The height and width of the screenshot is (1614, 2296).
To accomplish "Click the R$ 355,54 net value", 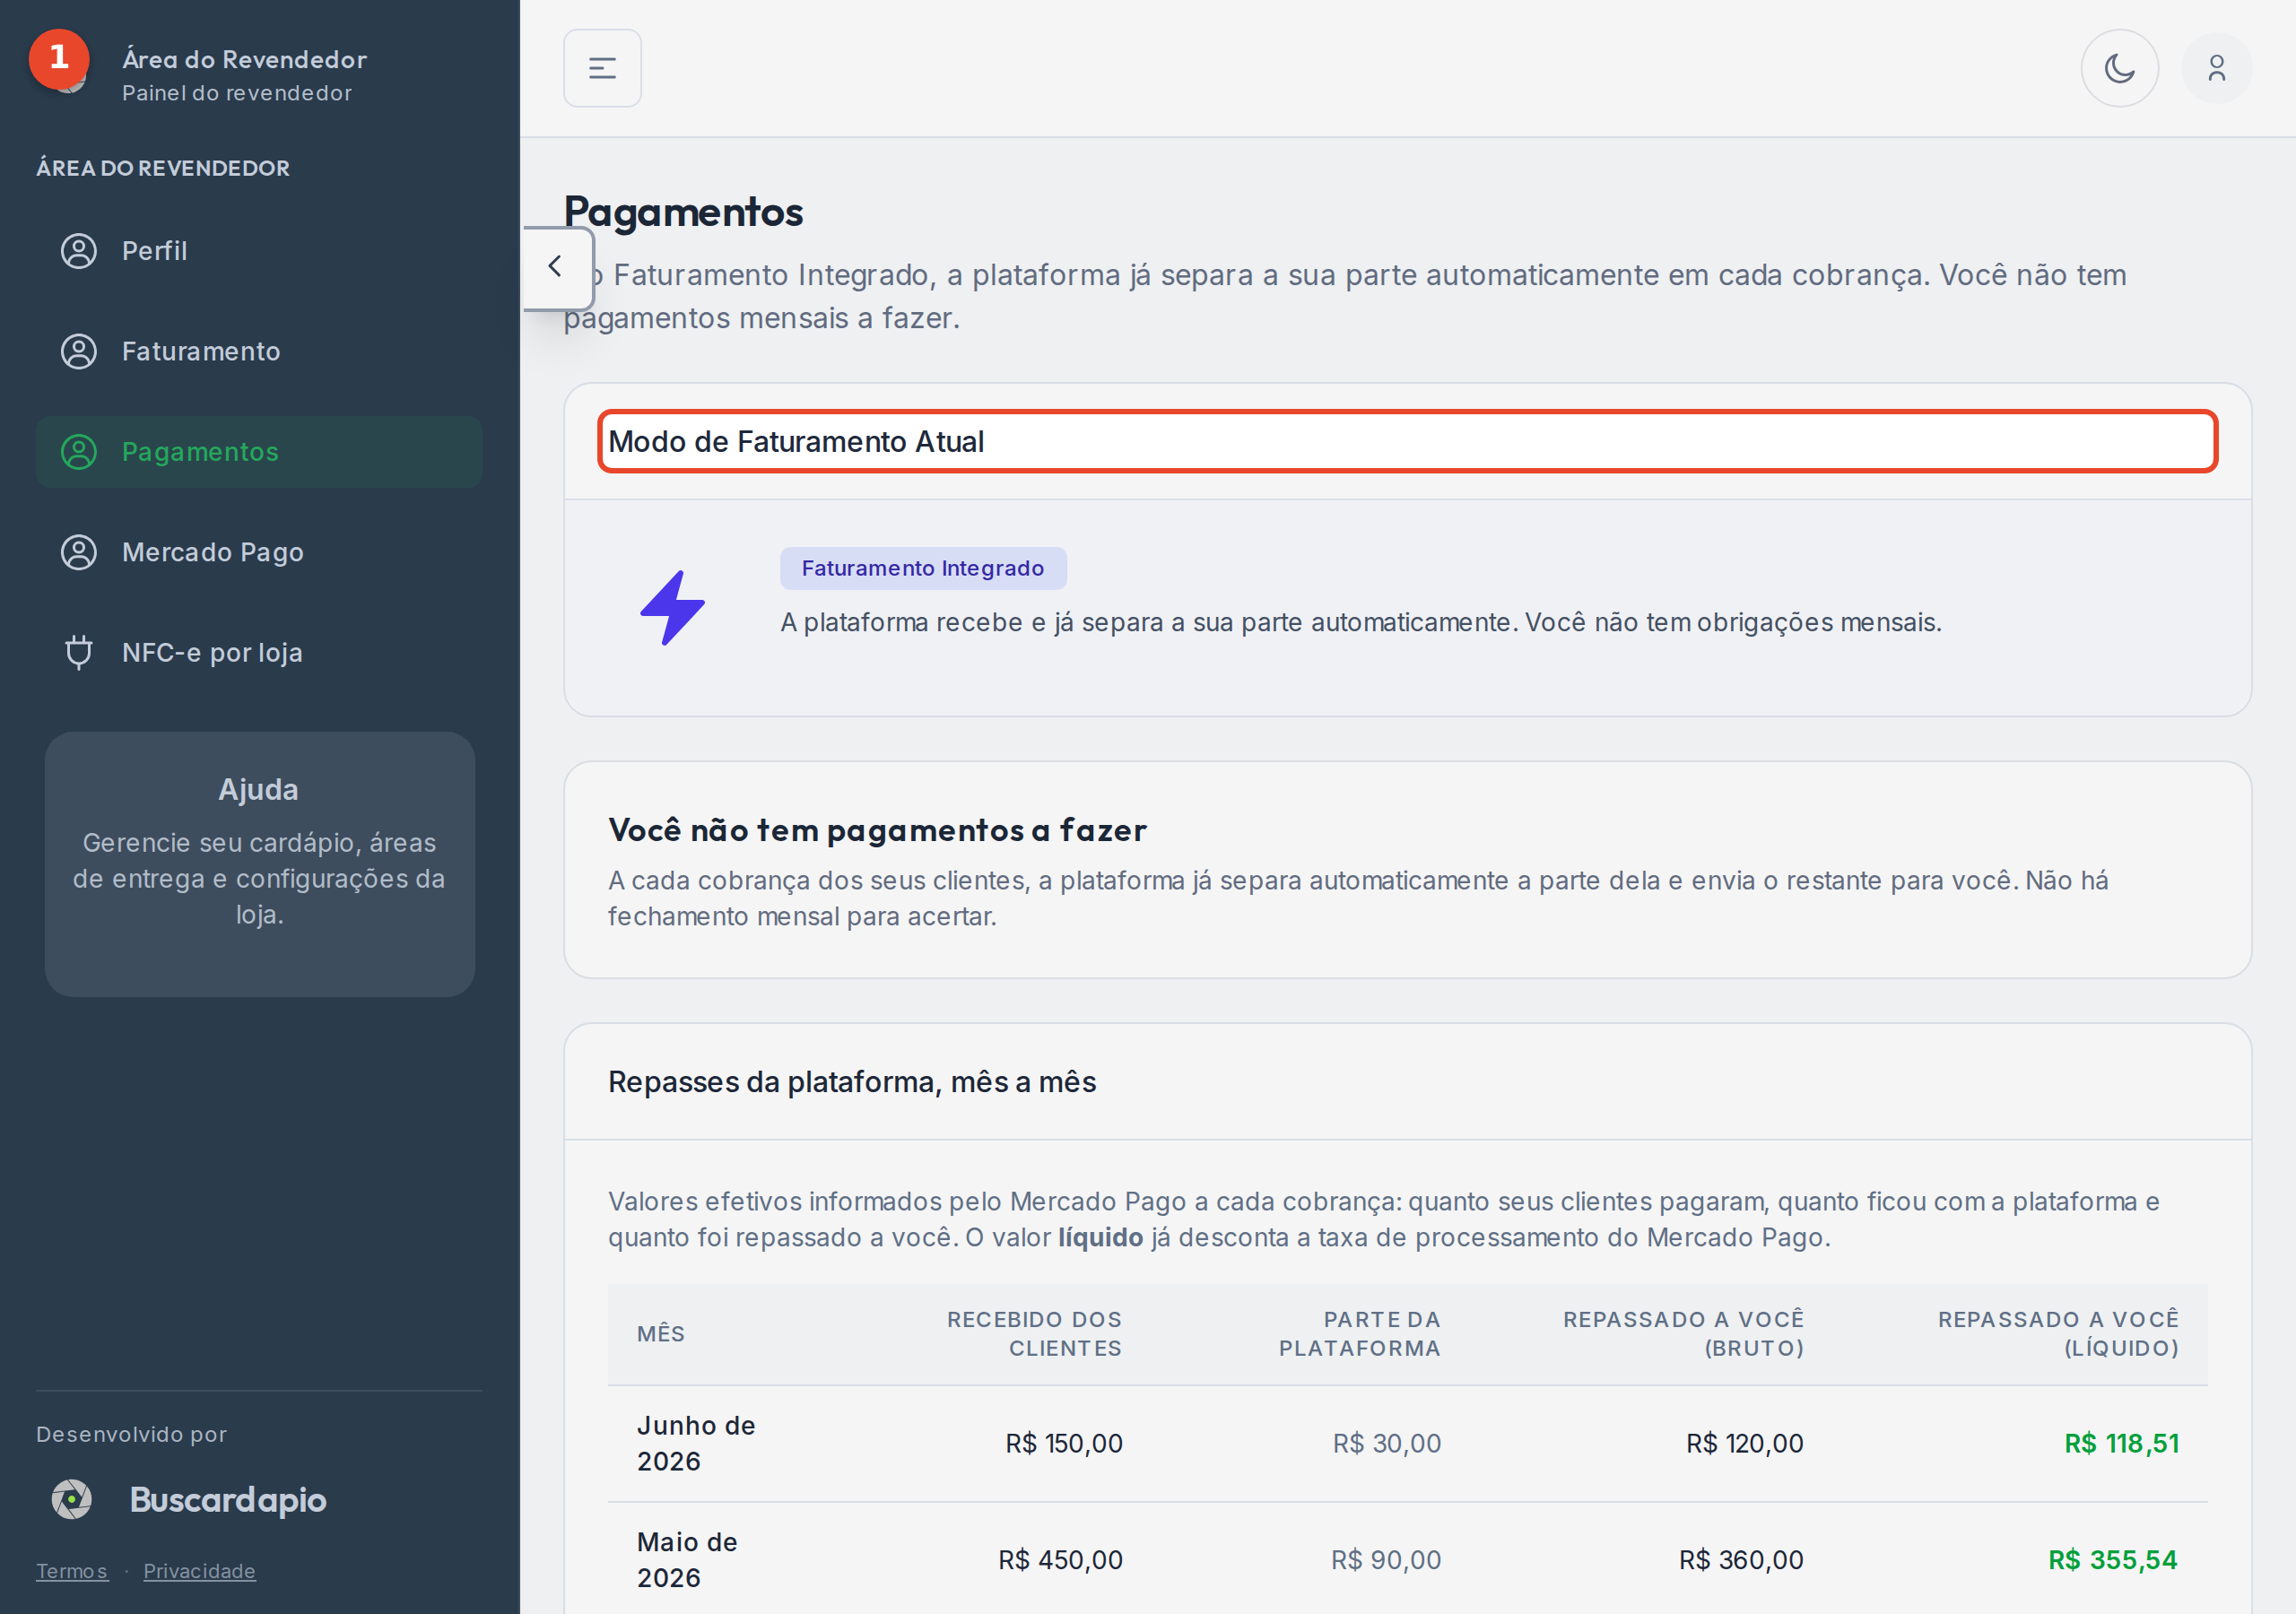I will 2113,1560.
